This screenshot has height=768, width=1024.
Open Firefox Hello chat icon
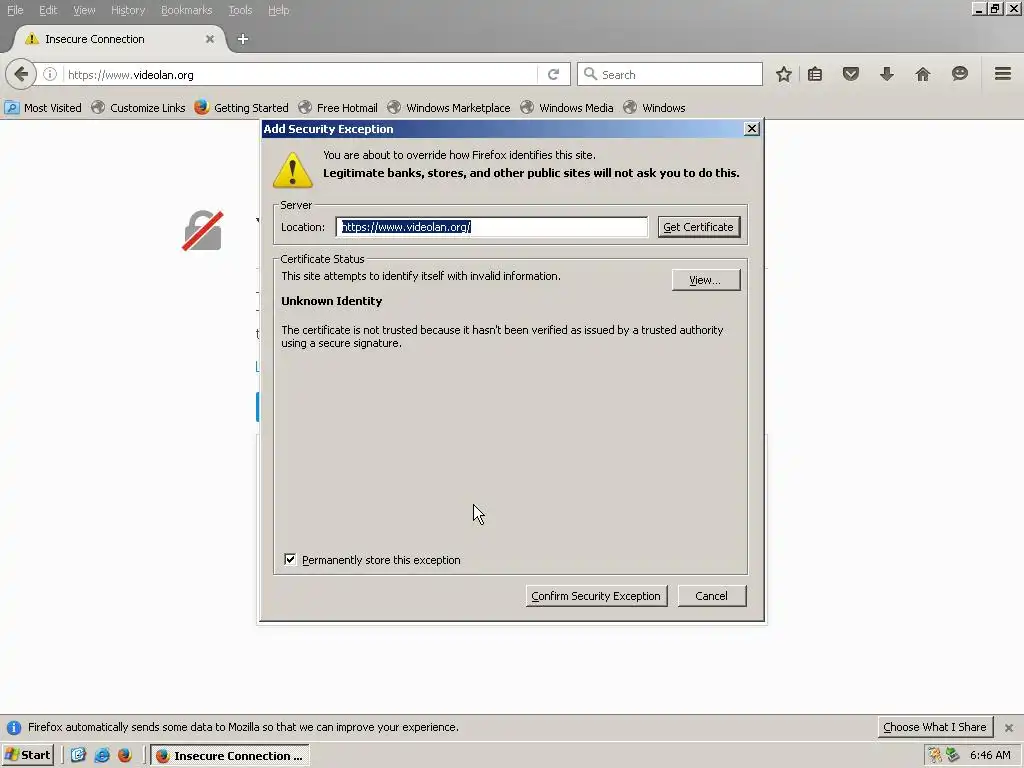click(959, 74)
